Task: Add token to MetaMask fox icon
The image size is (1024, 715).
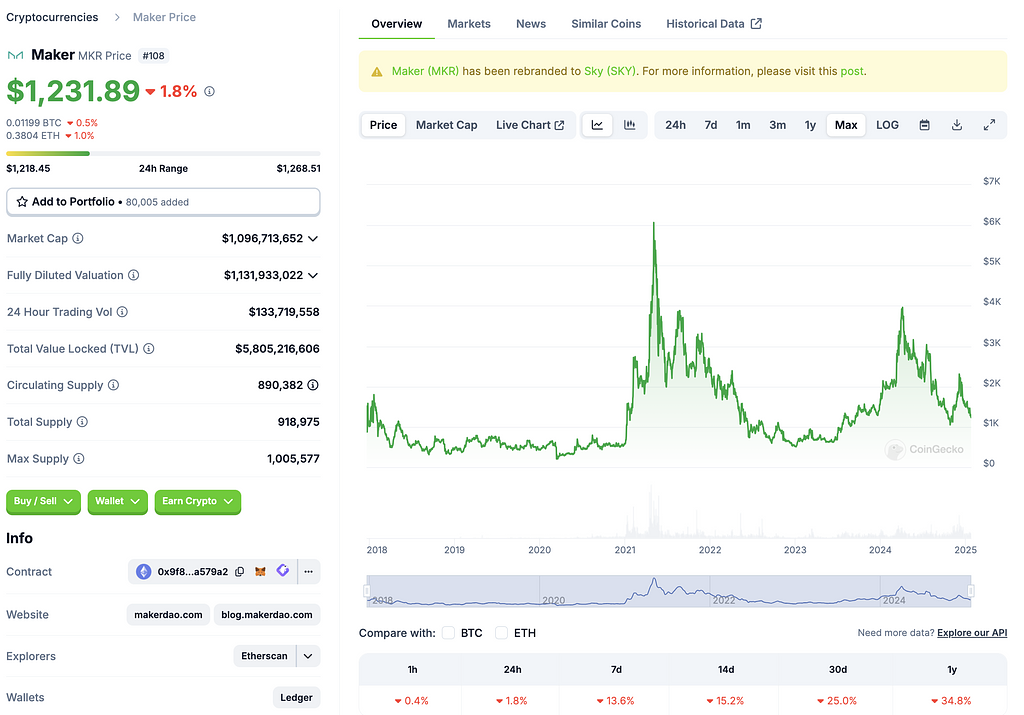Action: 260,572
